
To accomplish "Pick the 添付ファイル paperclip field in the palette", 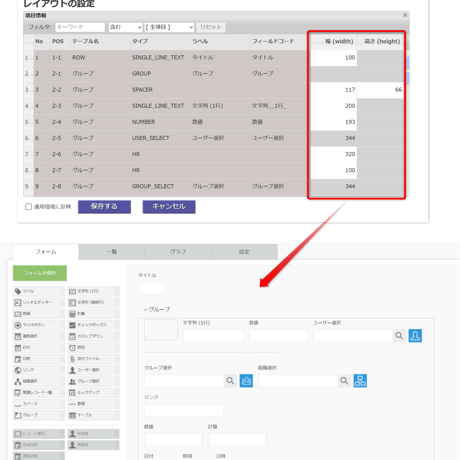I will (x=93, y=359).
